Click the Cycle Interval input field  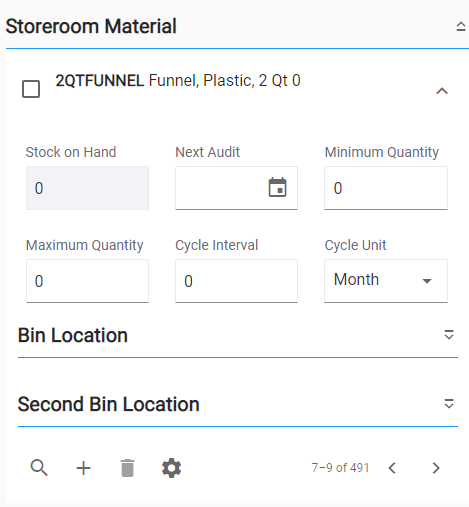point(236,281)
